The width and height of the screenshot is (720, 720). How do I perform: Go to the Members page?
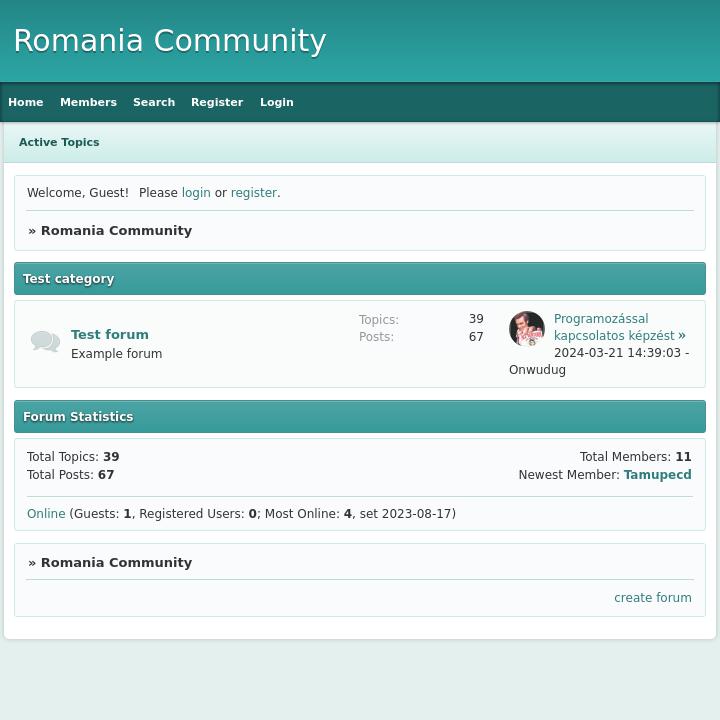88,102
